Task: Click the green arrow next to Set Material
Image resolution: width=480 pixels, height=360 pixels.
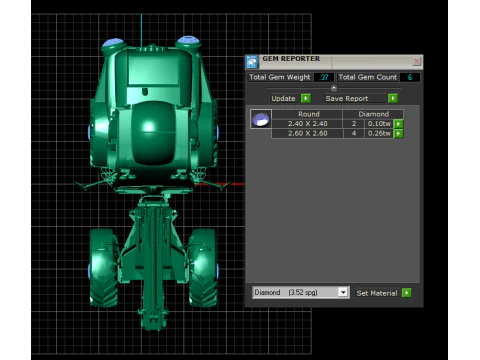Action: 407,293
